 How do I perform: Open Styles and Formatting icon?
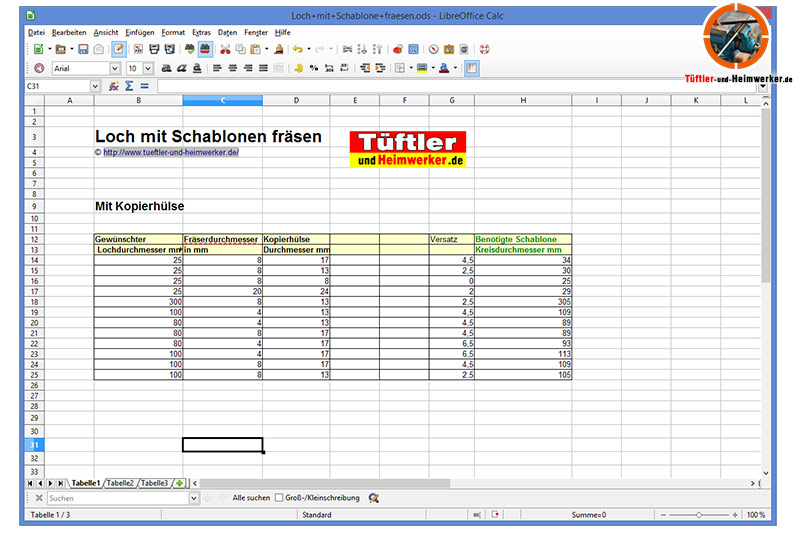pyautogui.click(x=39, y=68)
